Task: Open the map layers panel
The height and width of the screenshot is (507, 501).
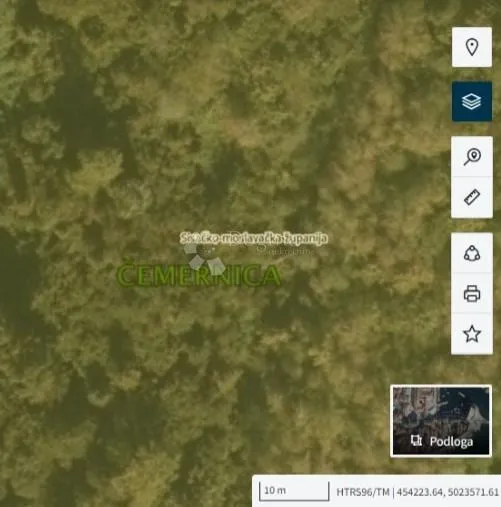Action: tap(472, 101)
